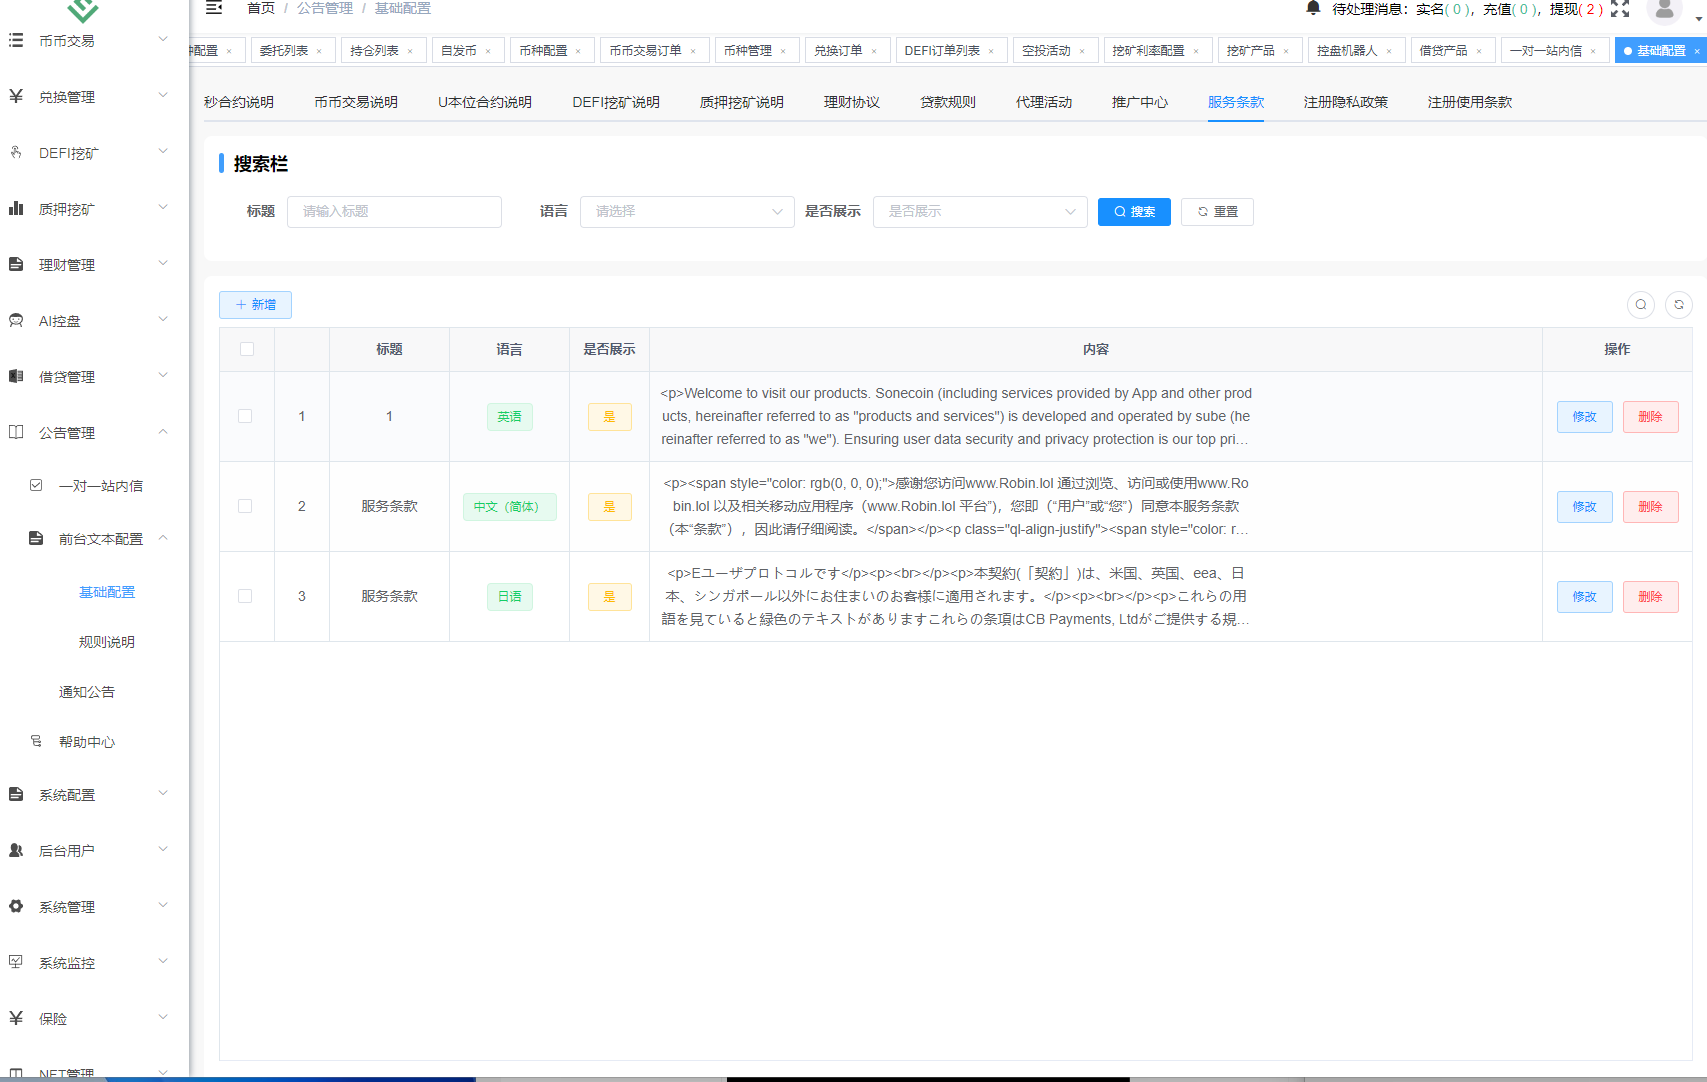Refresh table with circular refresh icon

point(1679,305)
